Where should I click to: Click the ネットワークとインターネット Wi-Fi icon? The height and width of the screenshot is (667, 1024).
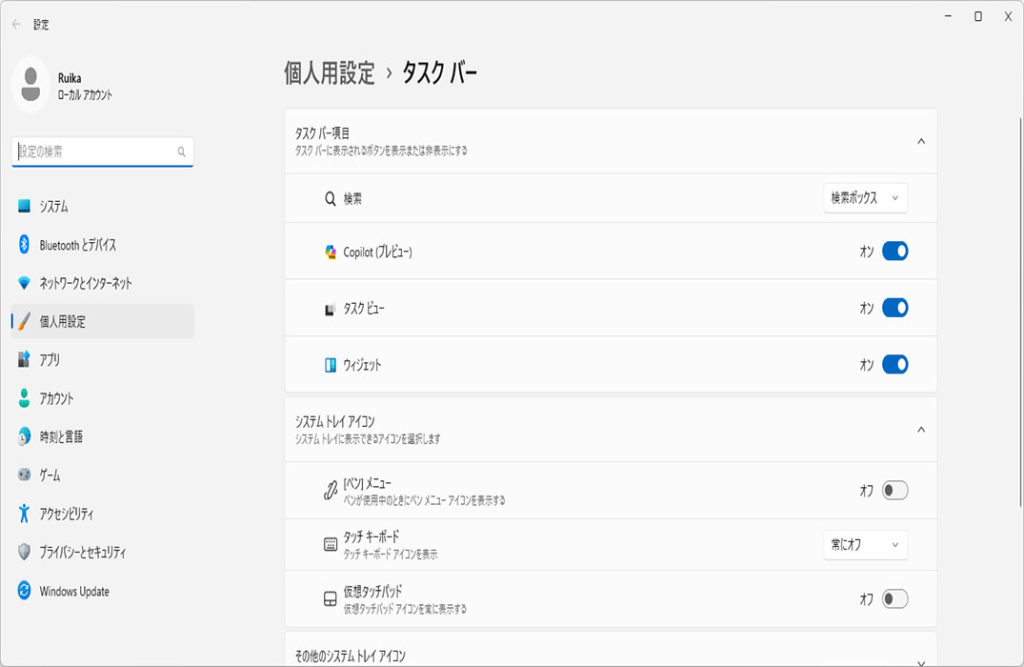24,283
